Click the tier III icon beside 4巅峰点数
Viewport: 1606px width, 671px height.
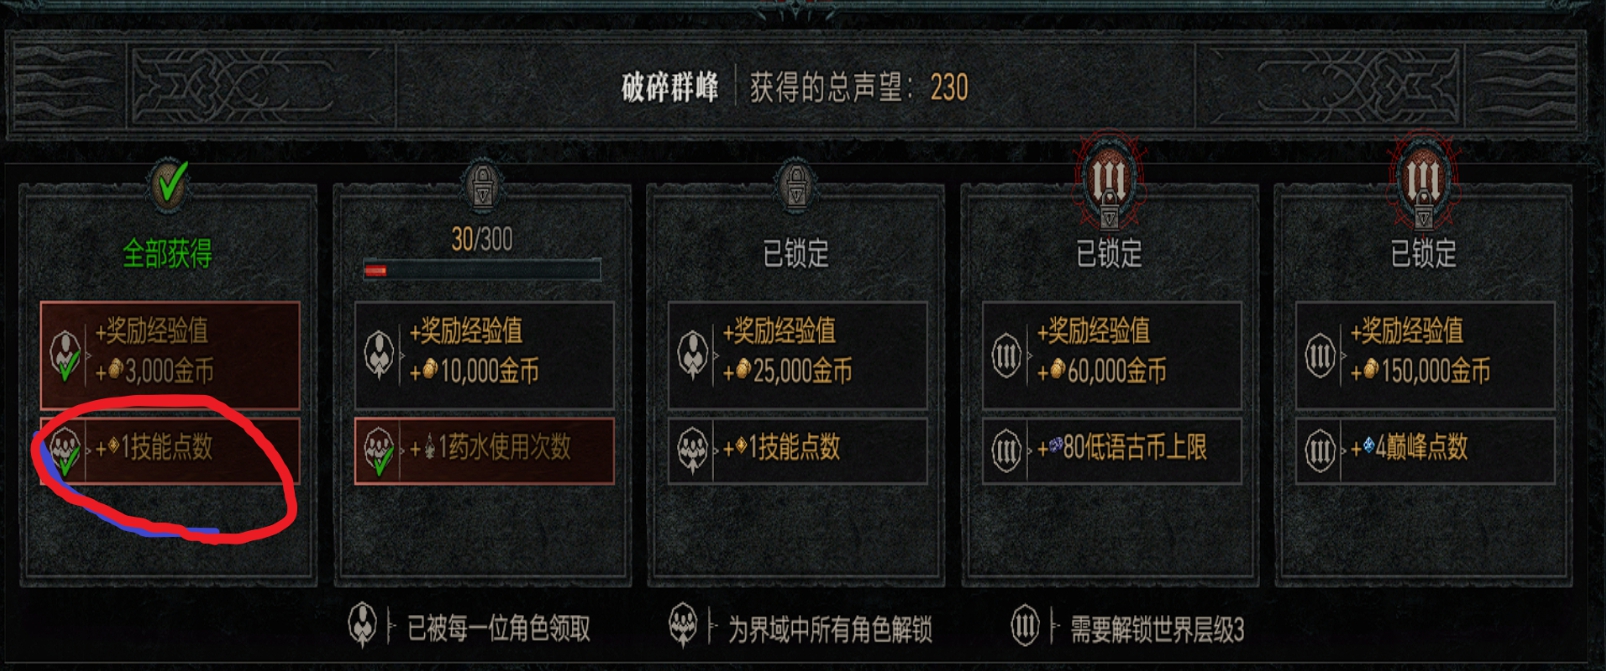tap(1320, 451)
